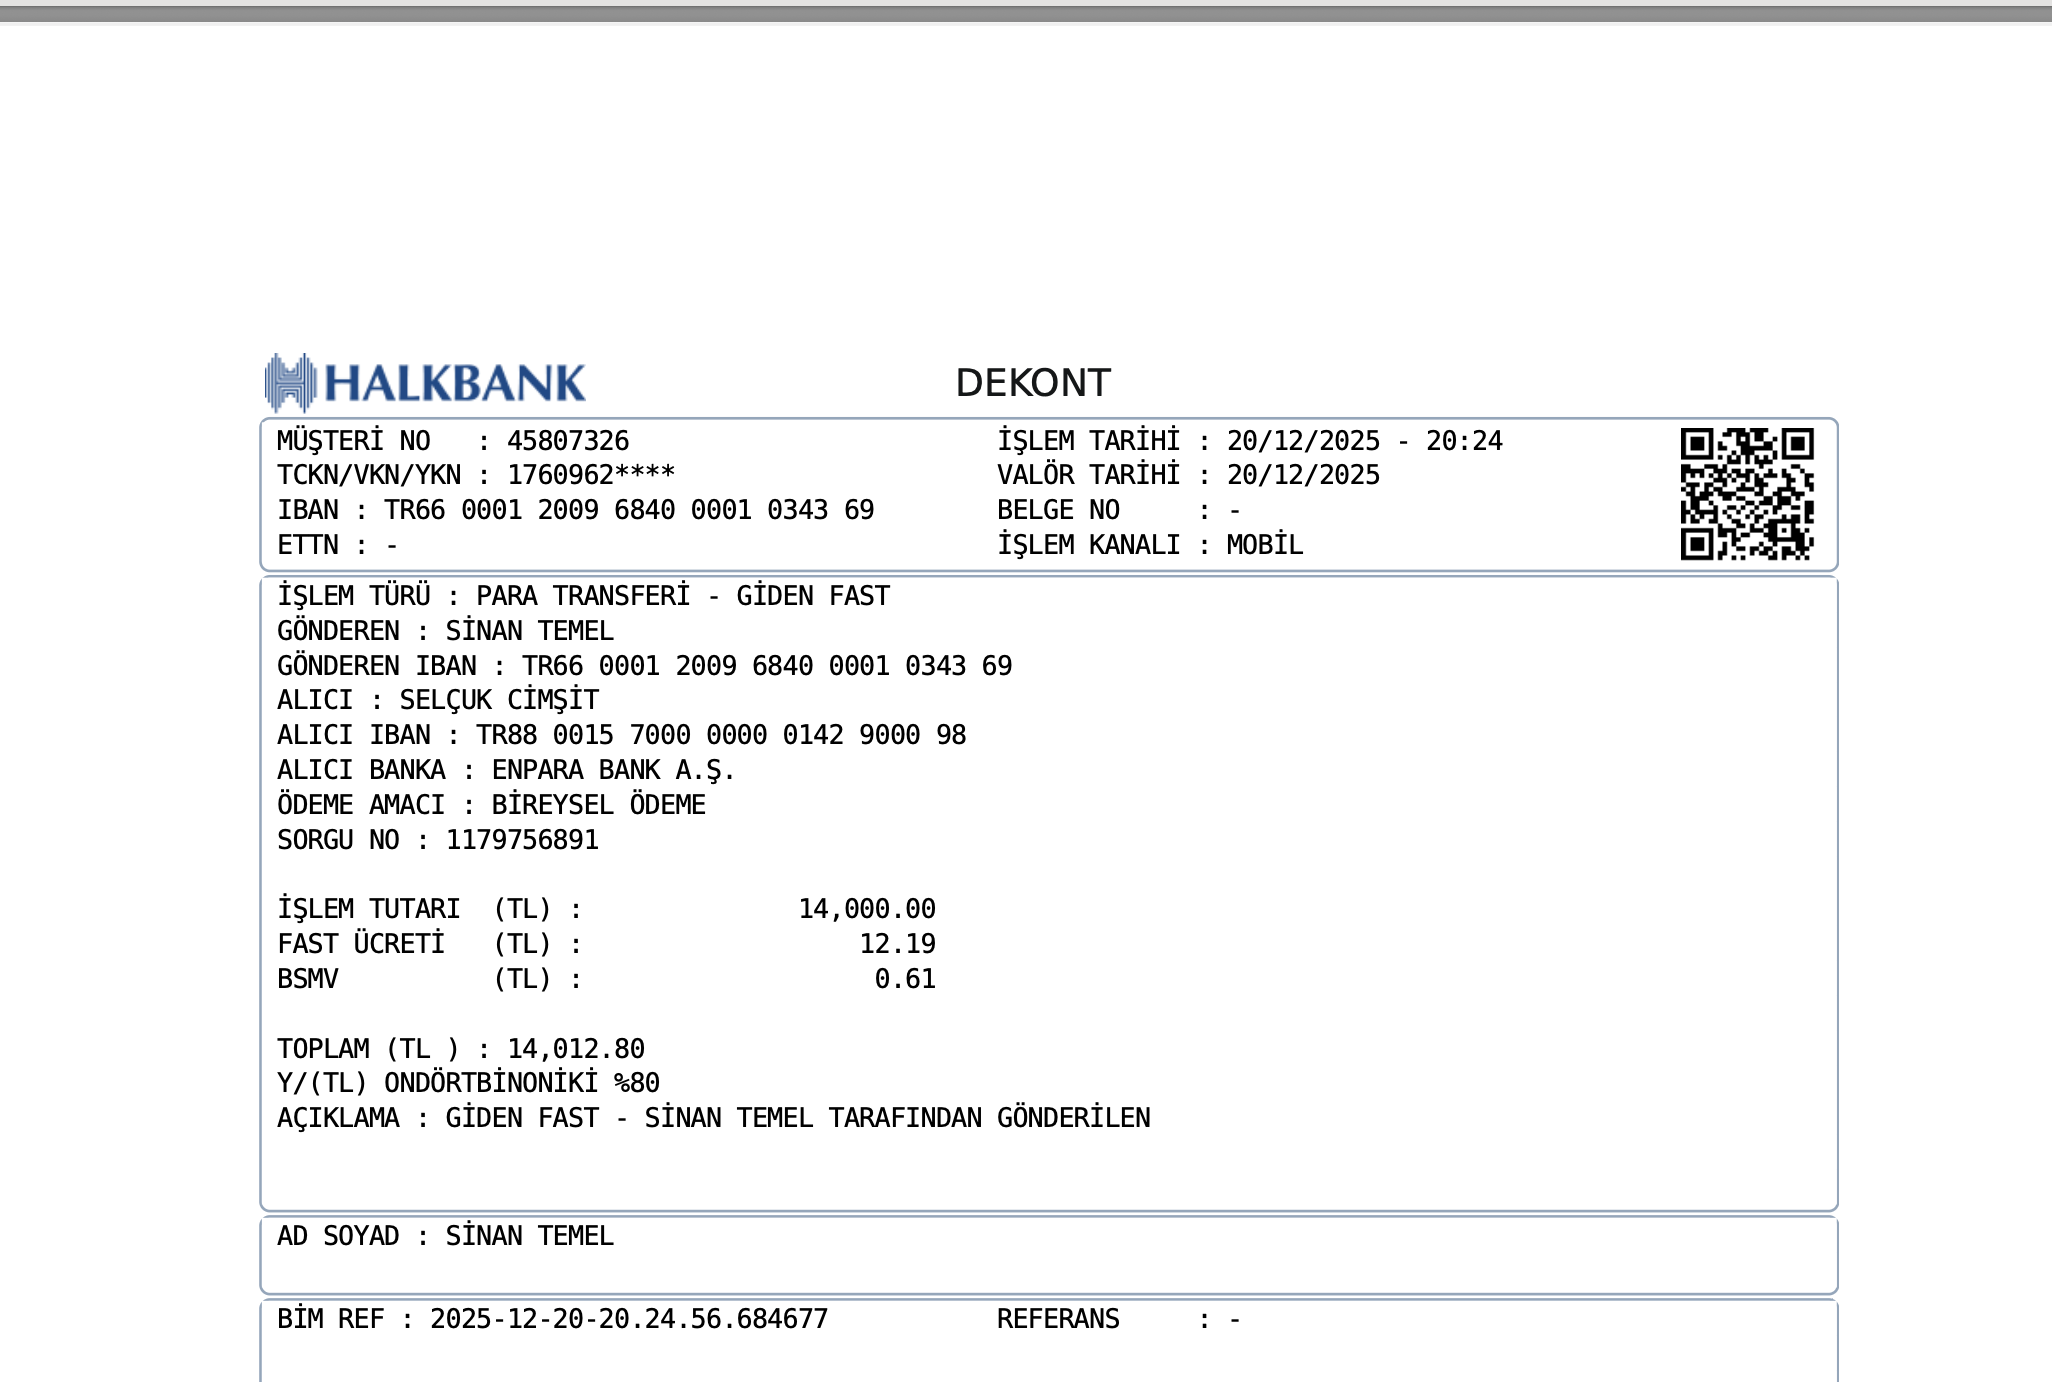This screenshot has width=2052, height=1382.
Task: Click the AD SOYAD : SİNAN TEMEL line
Action: click(x=446, y=1236)
